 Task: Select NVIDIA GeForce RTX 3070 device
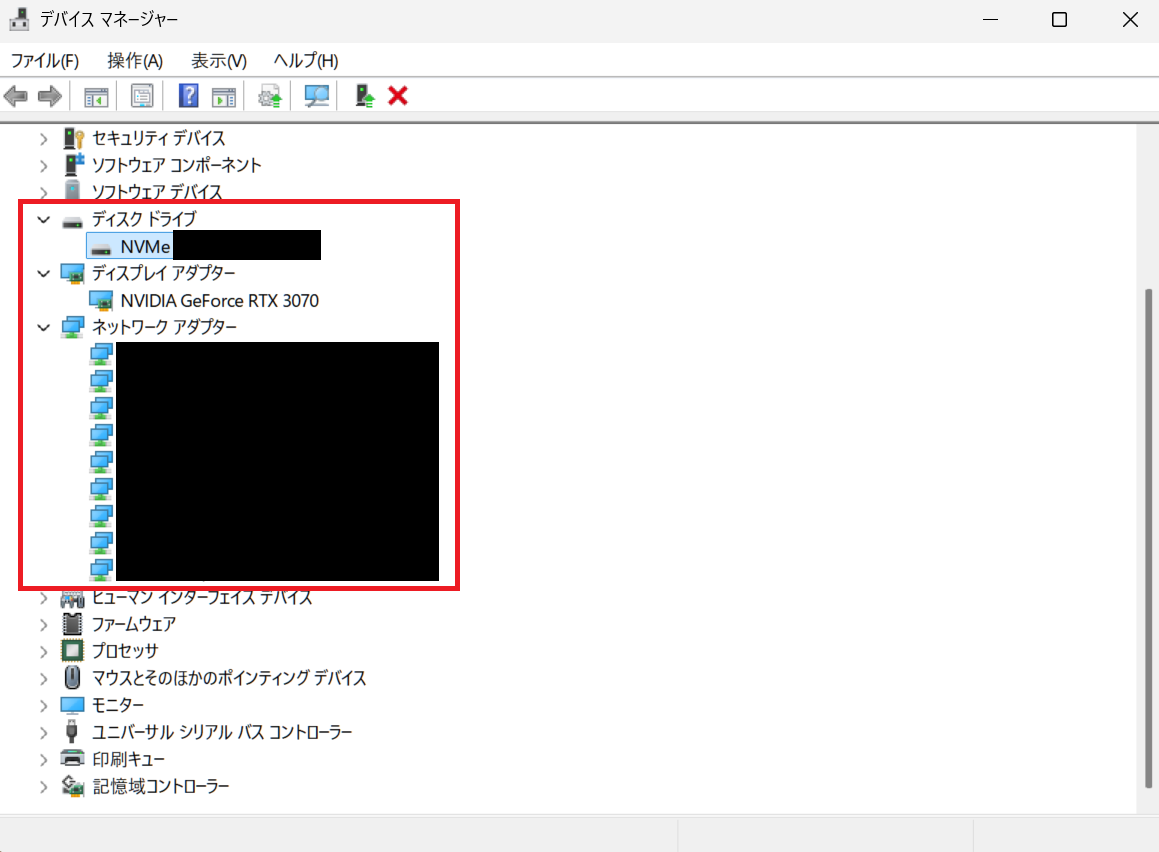(219, 300)
